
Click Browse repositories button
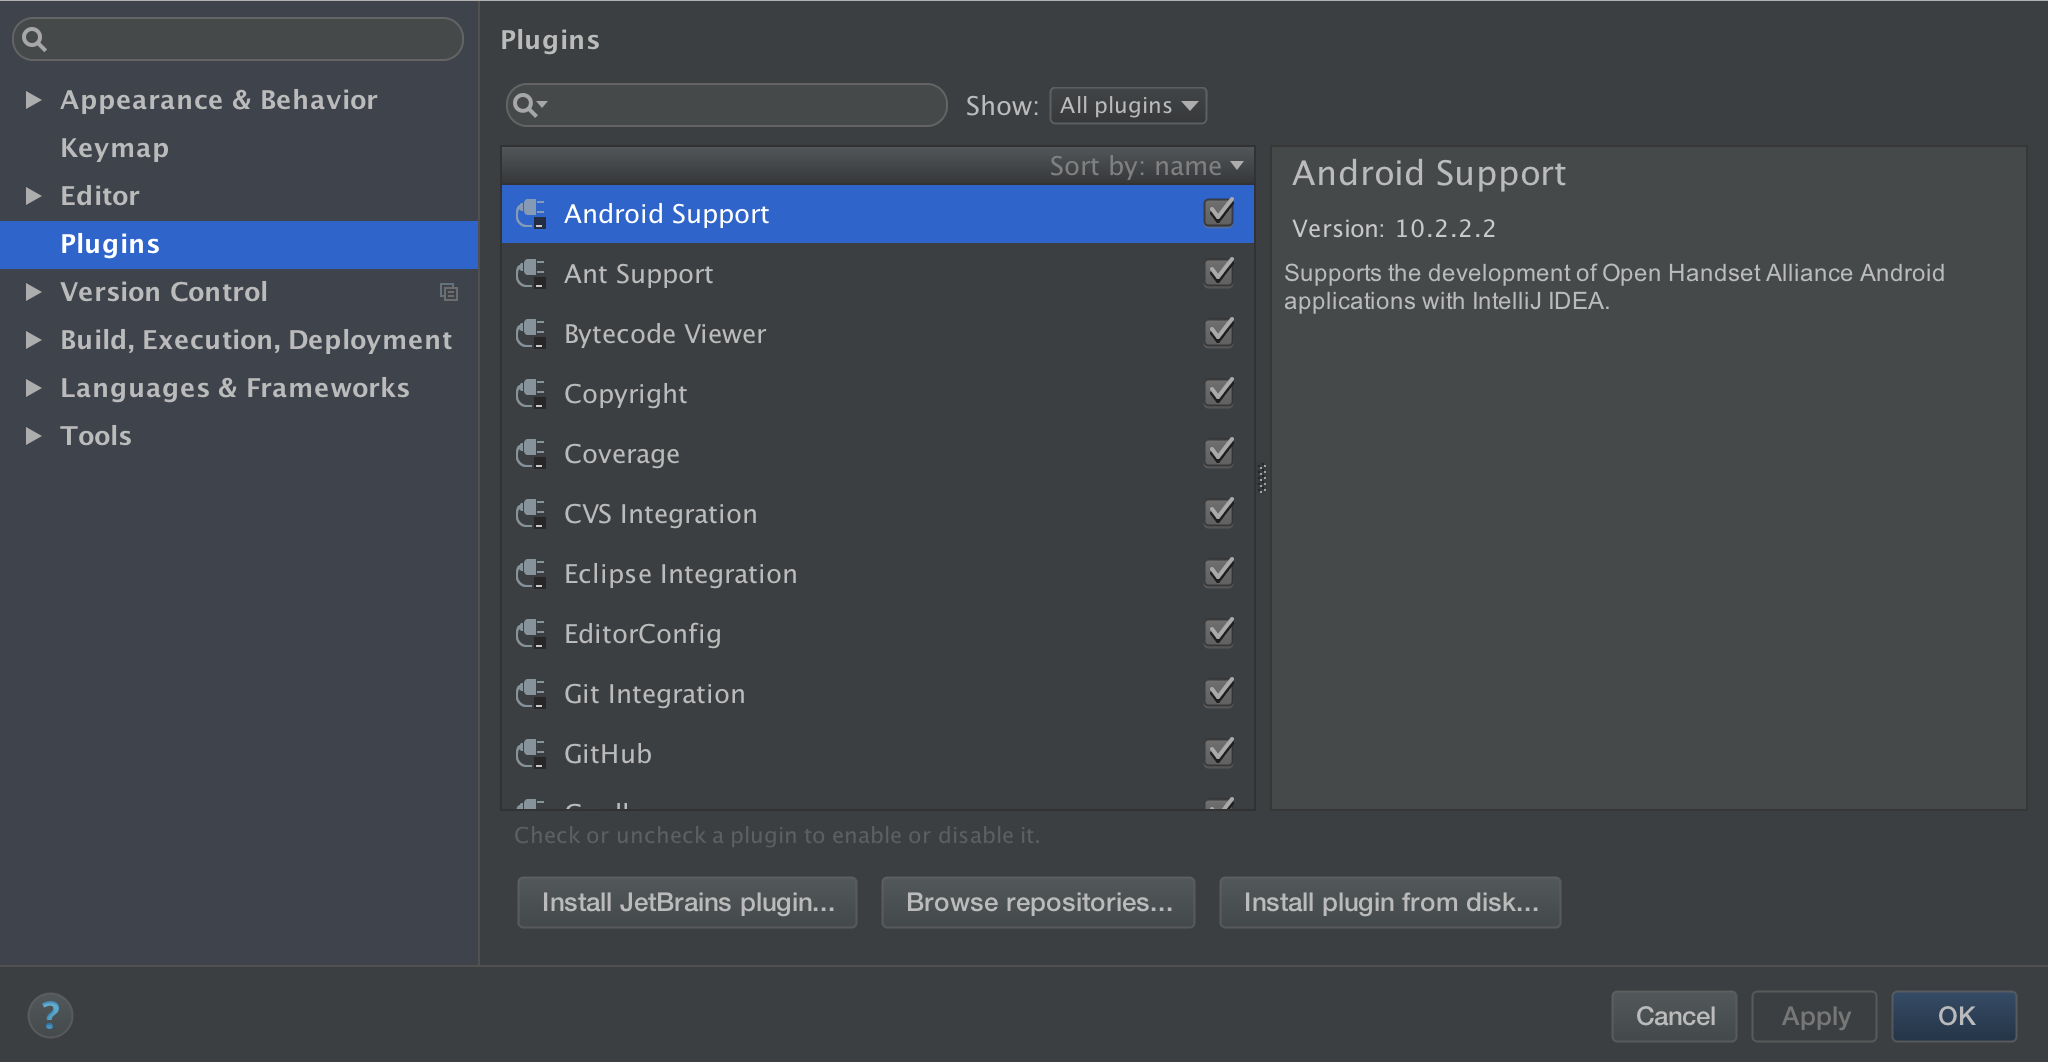pyautogui.click(x=1038, y=902)
